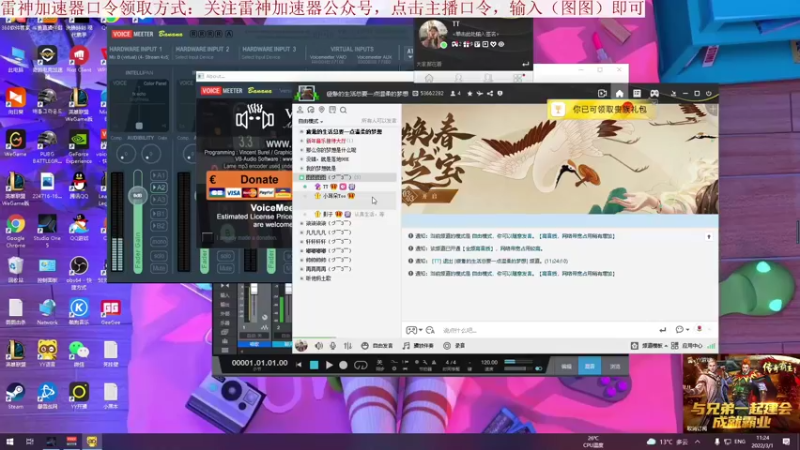Screen dimensions: 800x450
Task: Click the Comp knob on Voicemeeter input 1
Action: [x=126, y=154]
